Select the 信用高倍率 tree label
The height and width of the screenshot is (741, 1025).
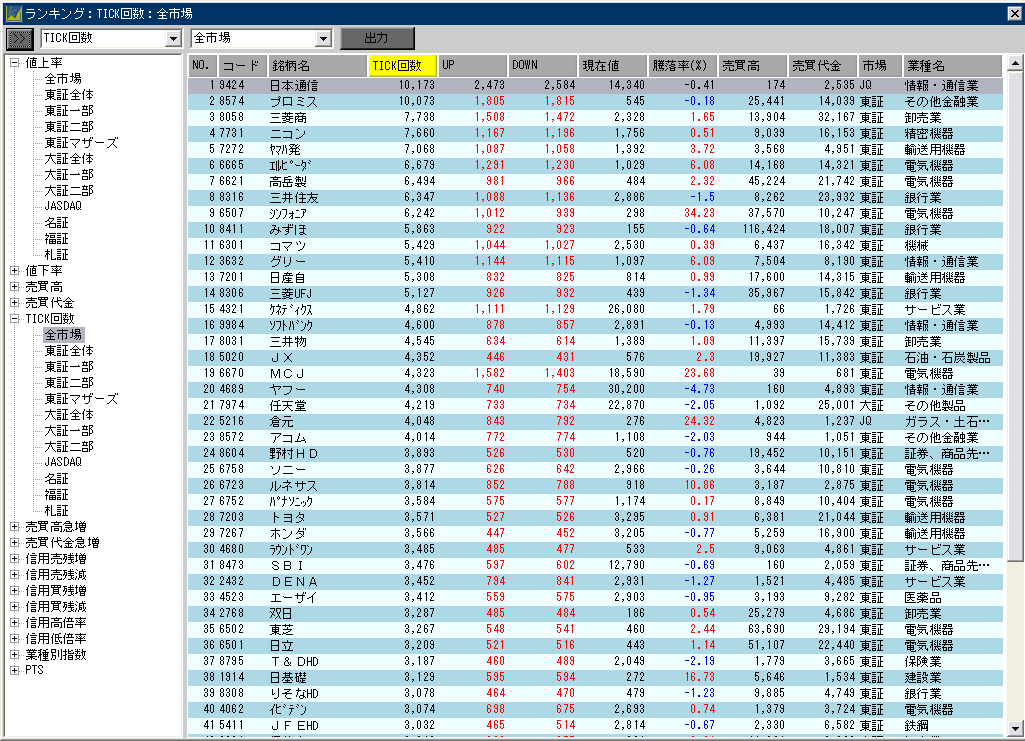tap(56, 623)
